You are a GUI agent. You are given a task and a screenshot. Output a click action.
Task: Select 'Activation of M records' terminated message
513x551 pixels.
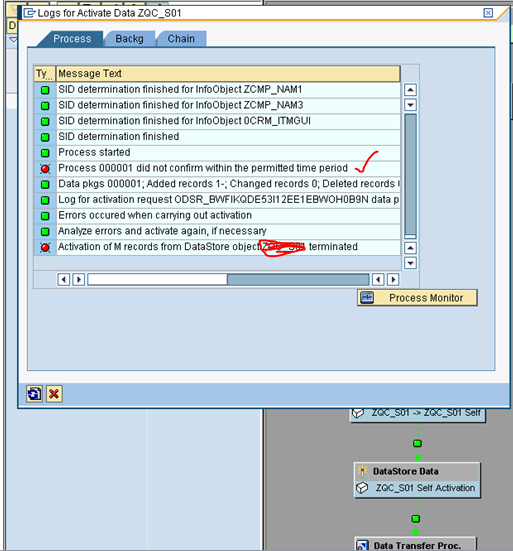(x=228, y=247)
